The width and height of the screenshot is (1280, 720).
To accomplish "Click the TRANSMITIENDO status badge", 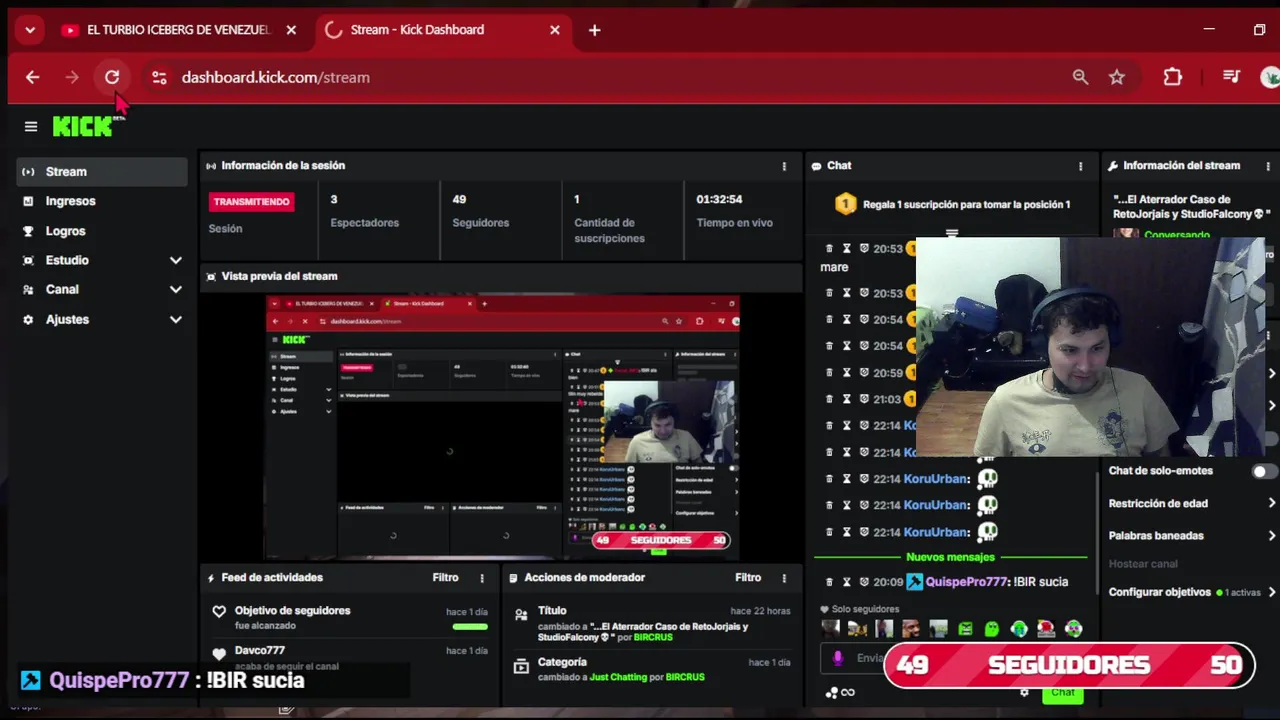I will (x=251, y=201).
